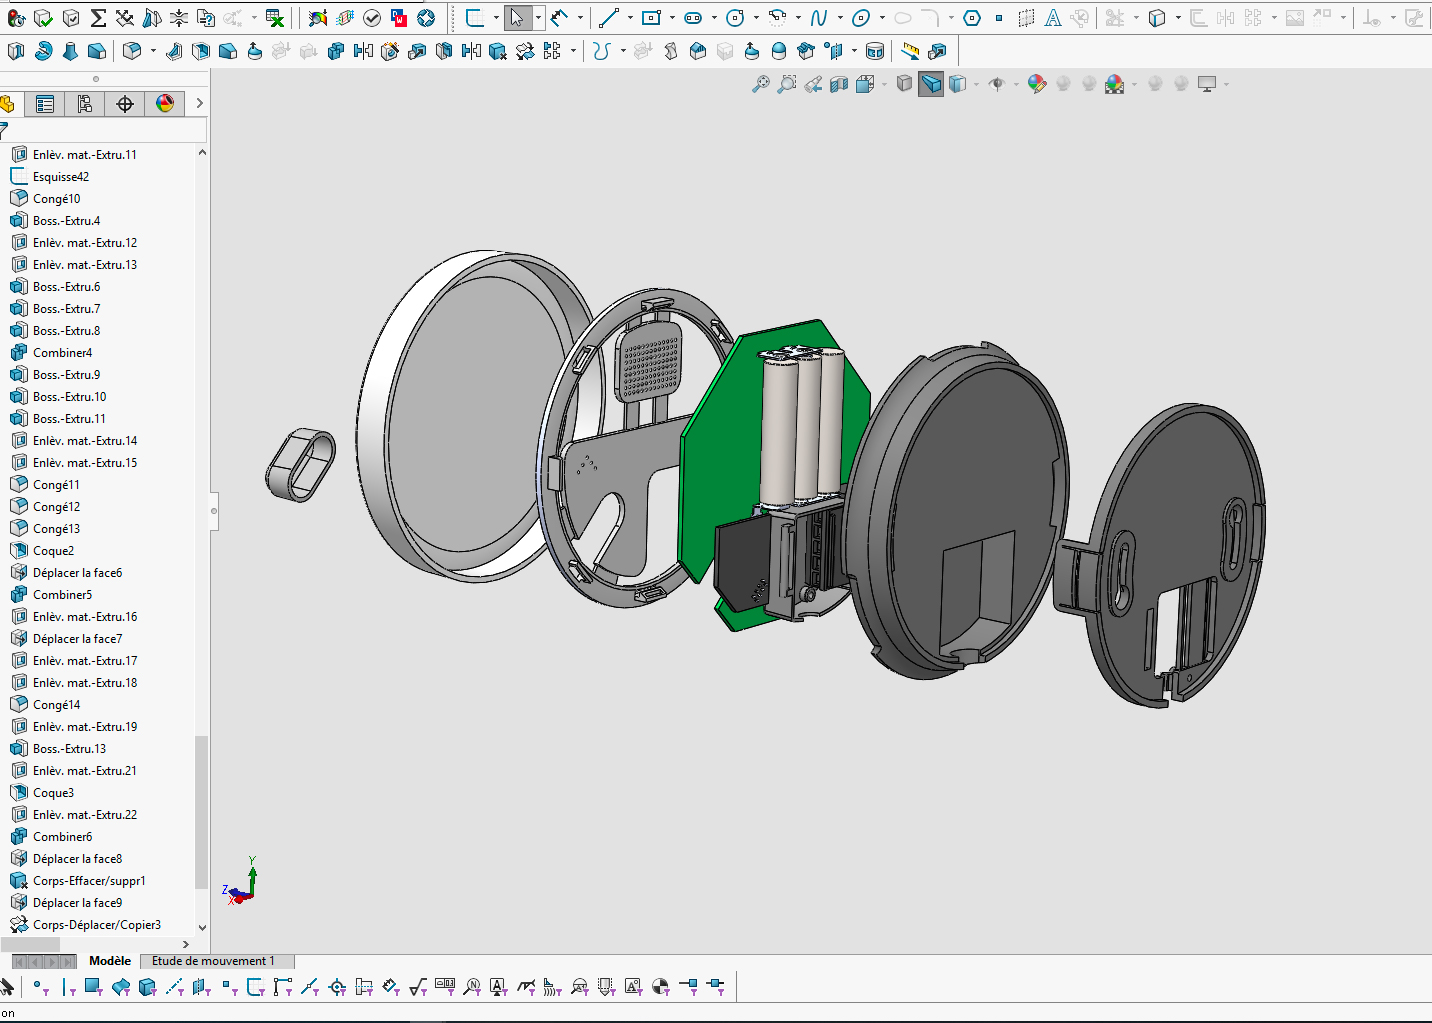Viewport: 1432px width, 1023px height.
Task: Open the PropertyManager tab
Action: coord(45,104)
